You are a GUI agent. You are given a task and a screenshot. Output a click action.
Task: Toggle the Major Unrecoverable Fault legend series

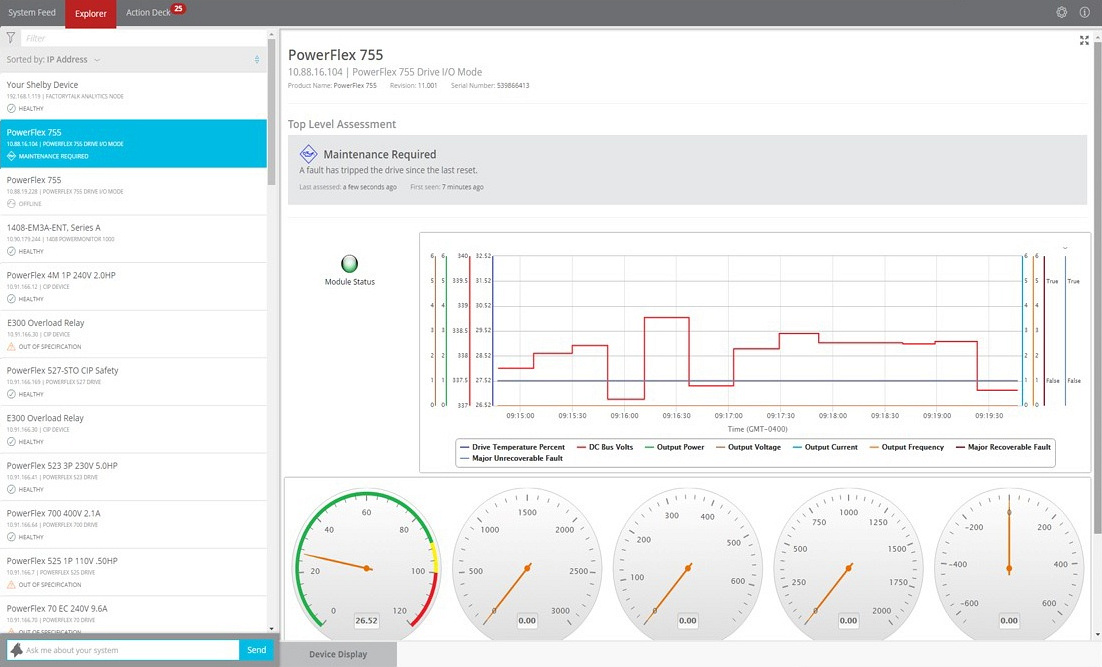pos(512,458)
